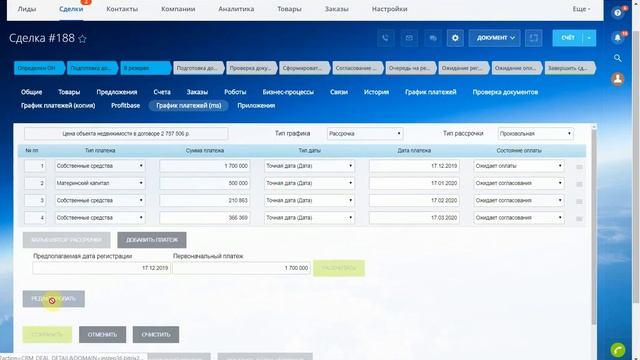
Task: Expand the Еще menu in top navigation
Action: [581, 9]
